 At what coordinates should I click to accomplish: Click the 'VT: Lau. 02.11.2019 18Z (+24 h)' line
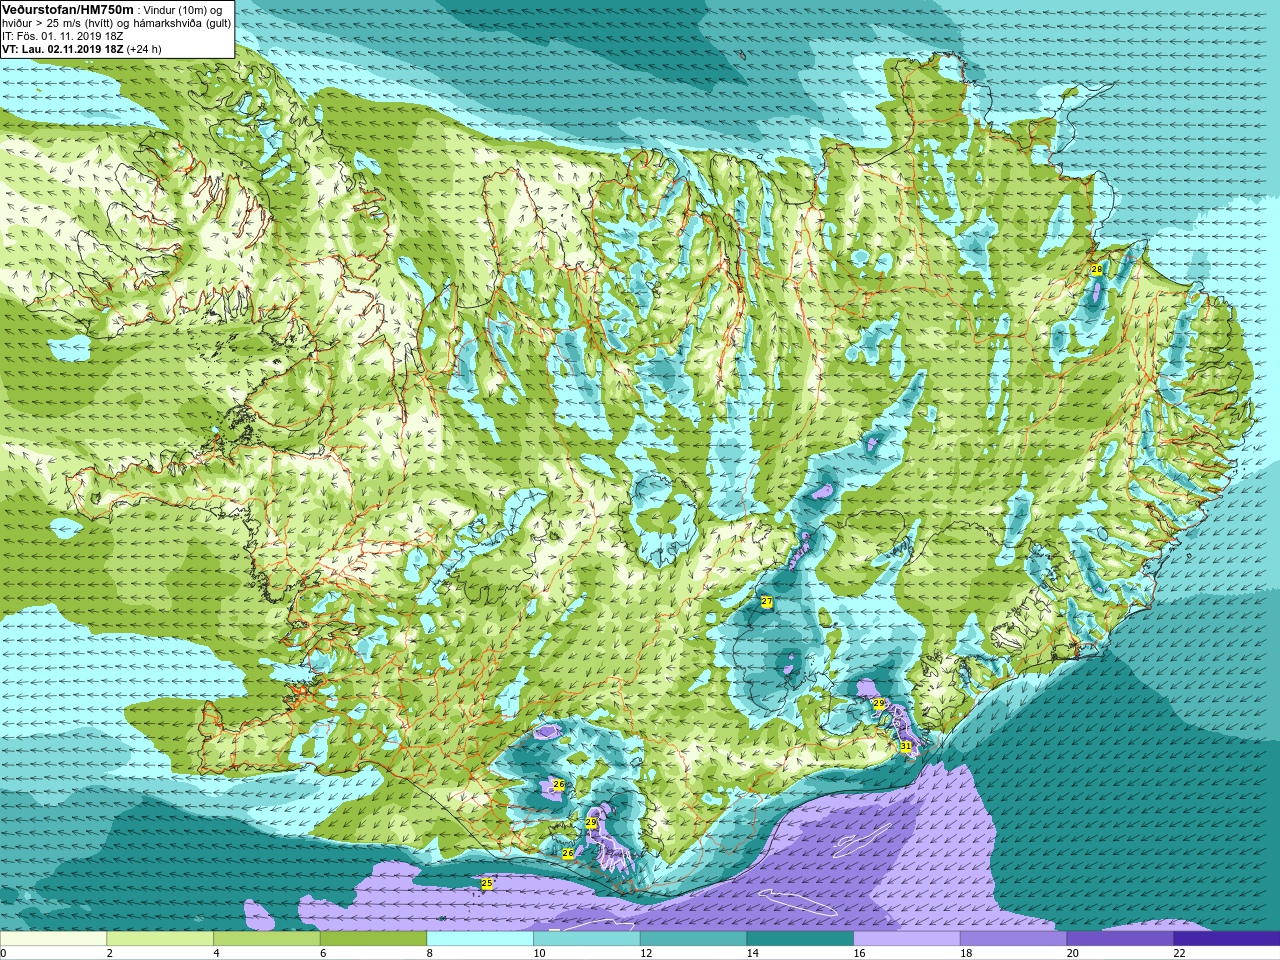click(82, 48)
